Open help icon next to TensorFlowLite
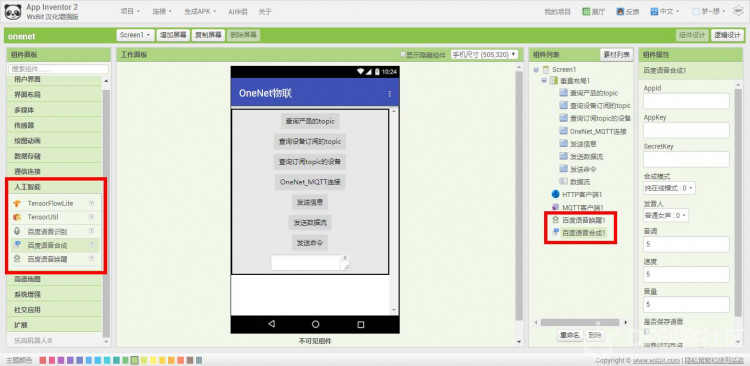The width and height of the screenshot is (750, 366). coord(91,203)
